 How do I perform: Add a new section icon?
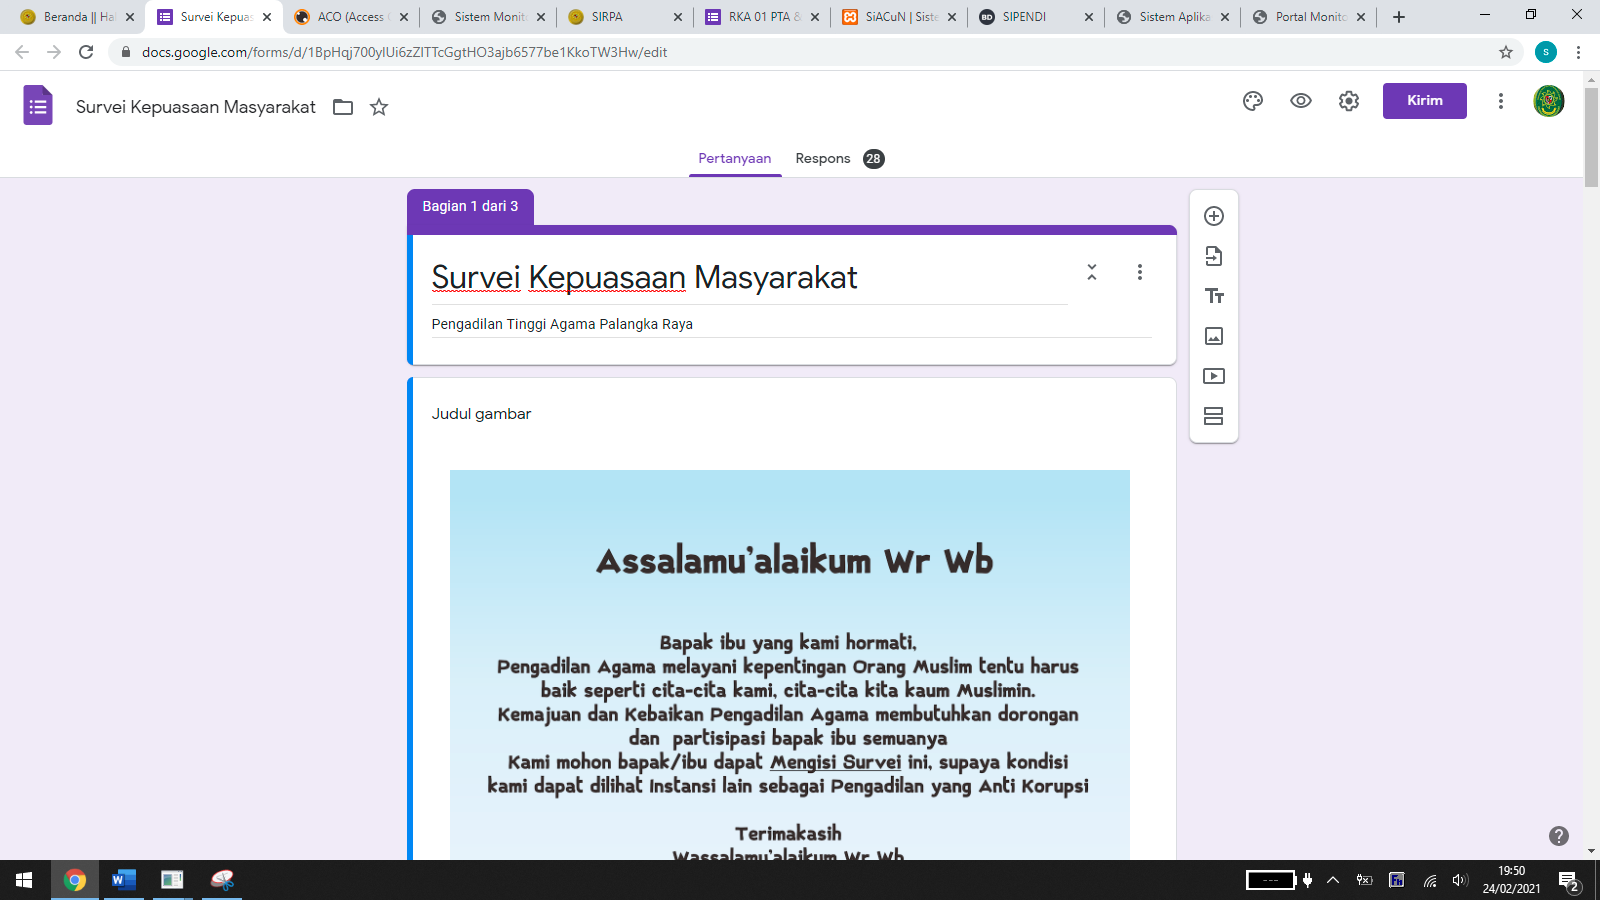pos(1214,416)
